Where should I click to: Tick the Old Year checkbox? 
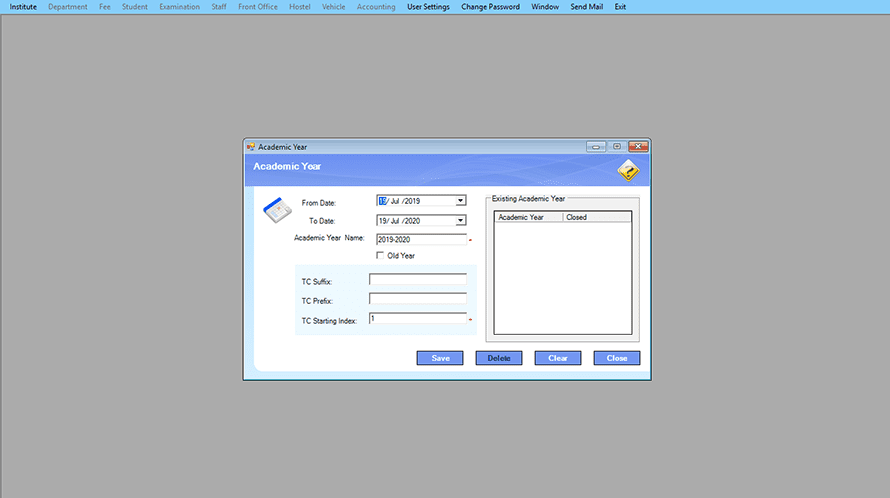click(380, 256)
